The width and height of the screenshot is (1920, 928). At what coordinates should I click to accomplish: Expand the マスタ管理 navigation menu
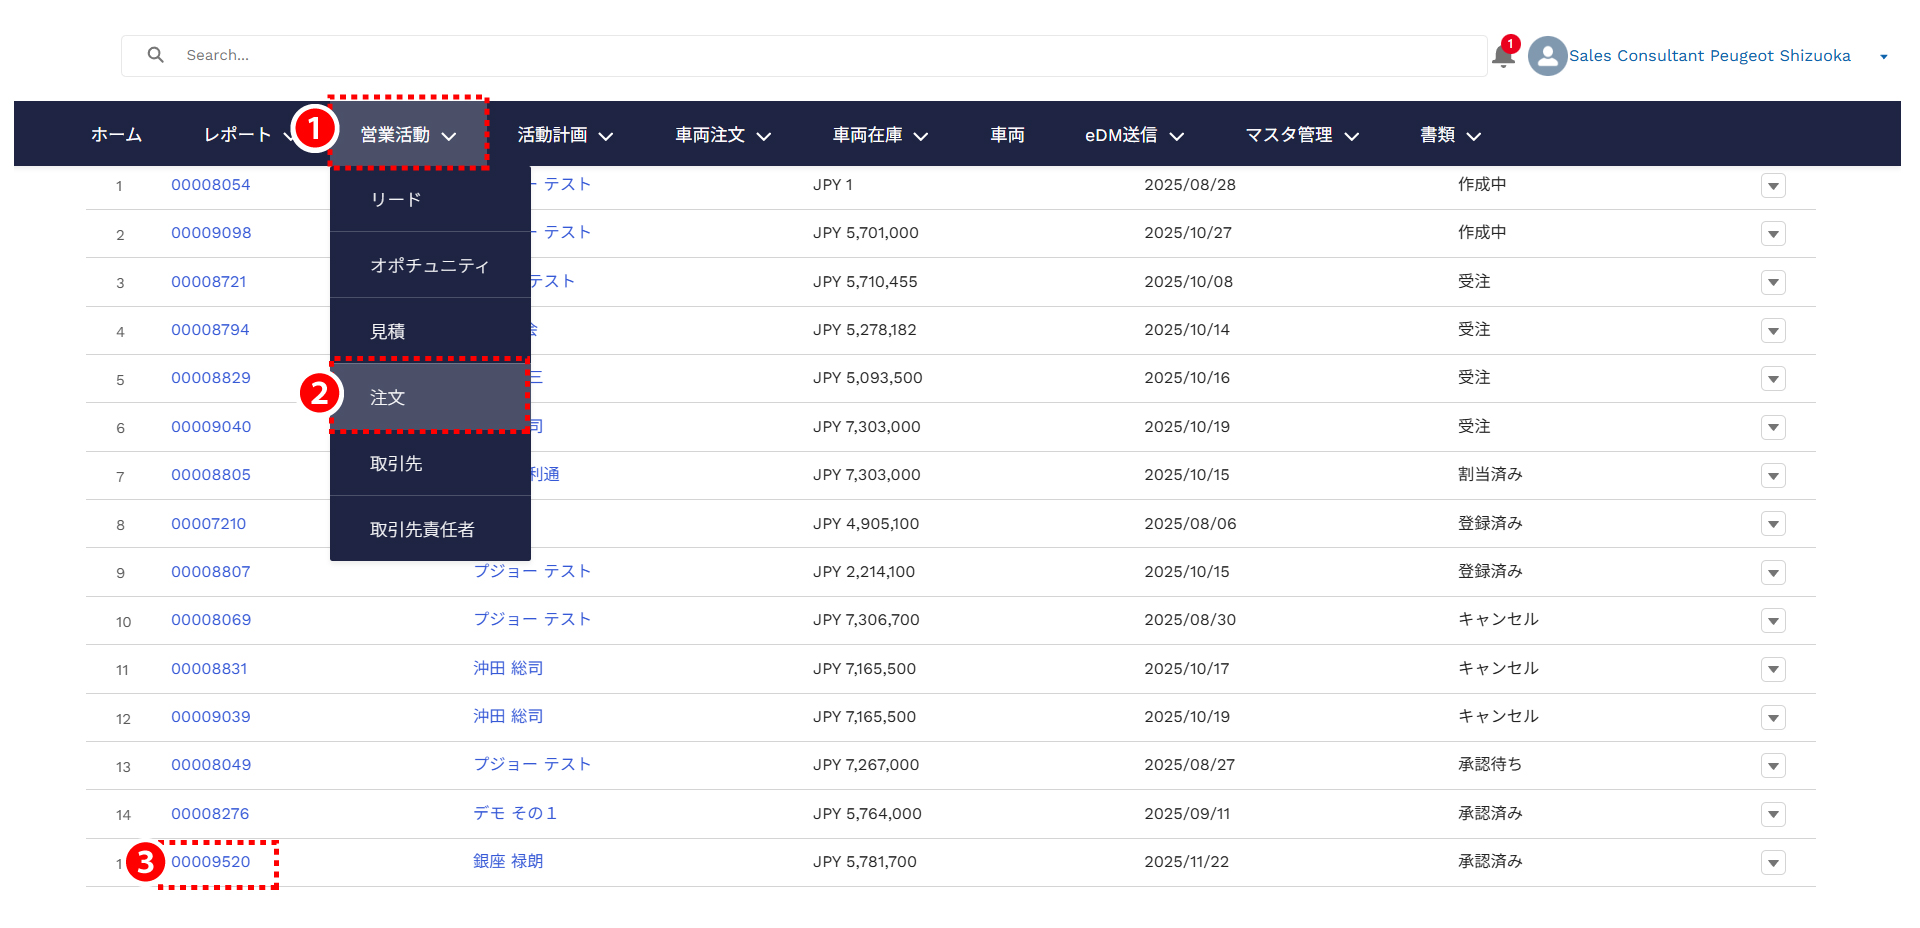(1302, 135)
